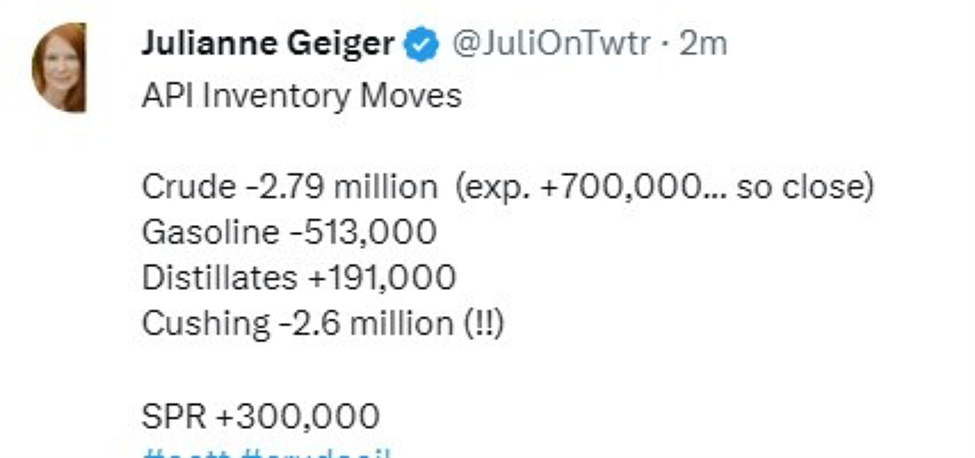Click the 'Distillates +191,000' line
975x458 pixels.
(299, 277)
